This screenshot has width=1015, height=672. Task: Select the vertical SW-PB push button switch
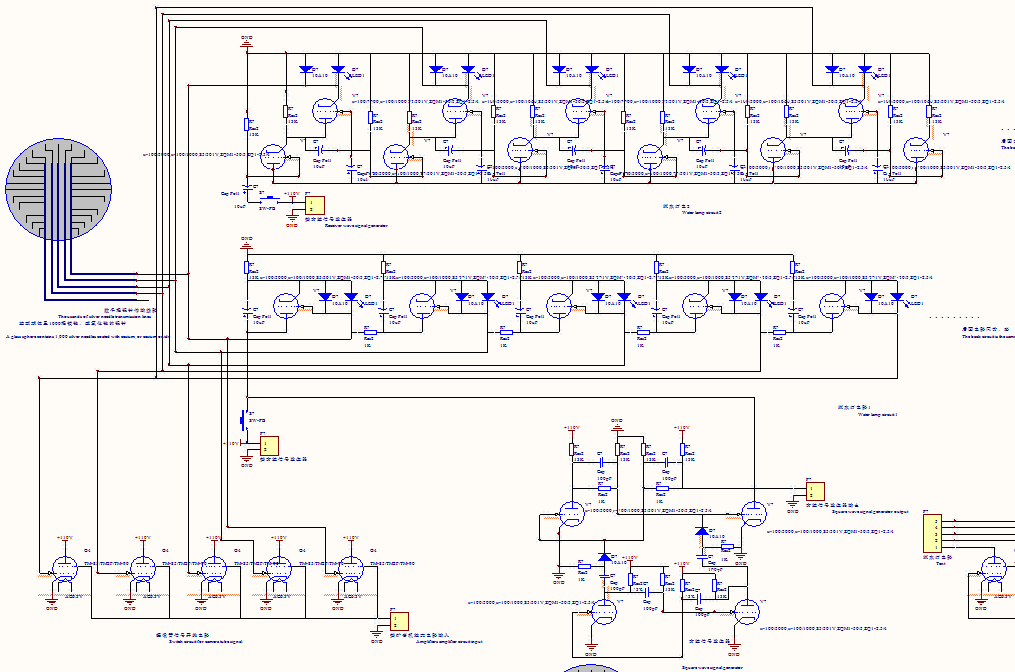click(x=243, y=420)
